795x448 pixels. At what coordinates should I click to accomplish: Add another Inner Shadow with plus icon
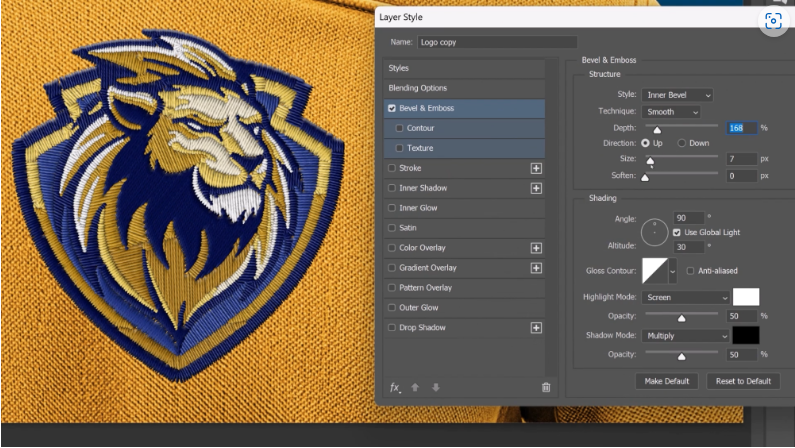[x=536, y=188]
